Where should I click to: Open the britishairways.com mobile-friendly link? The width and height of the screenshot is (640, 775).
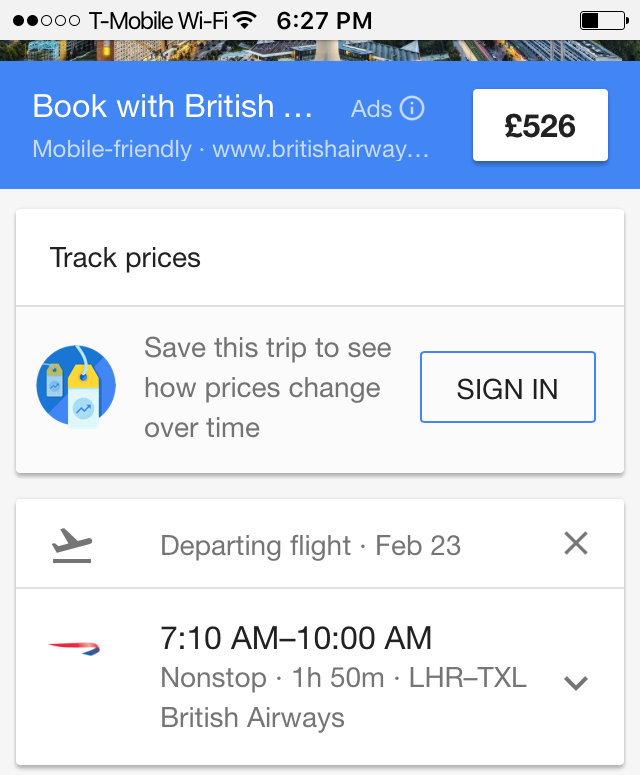click(x=232, y=150)
